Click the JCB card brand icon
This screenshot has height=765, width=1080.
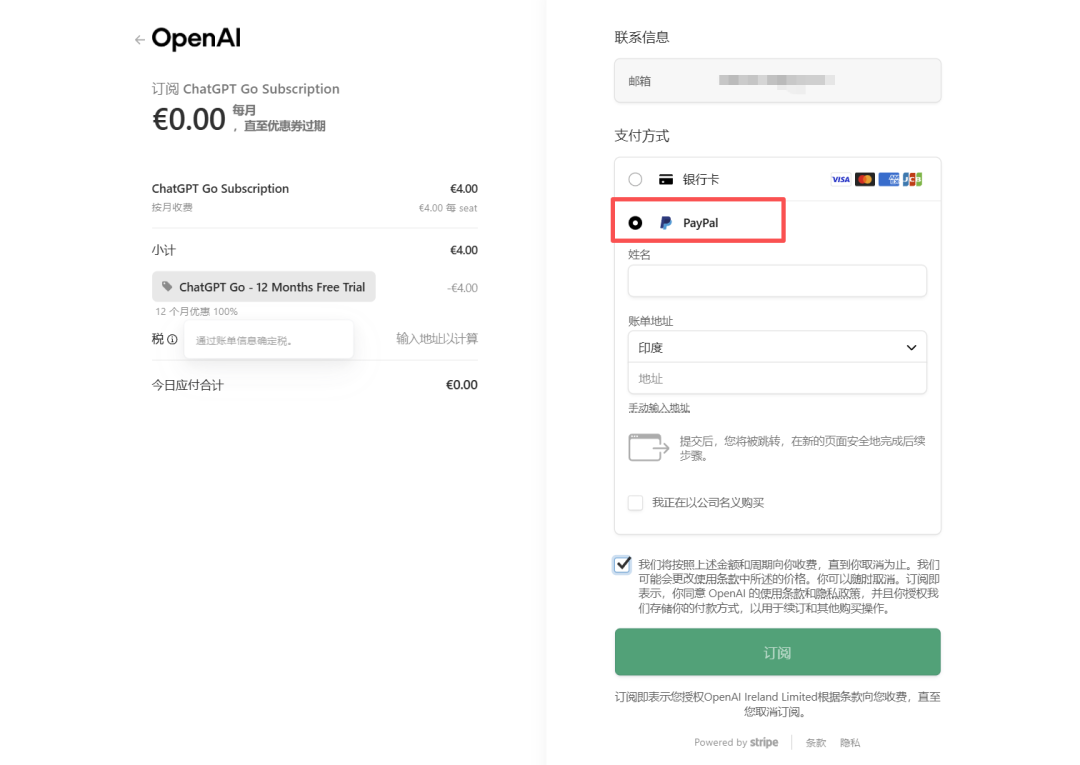(x=911, y=178)
